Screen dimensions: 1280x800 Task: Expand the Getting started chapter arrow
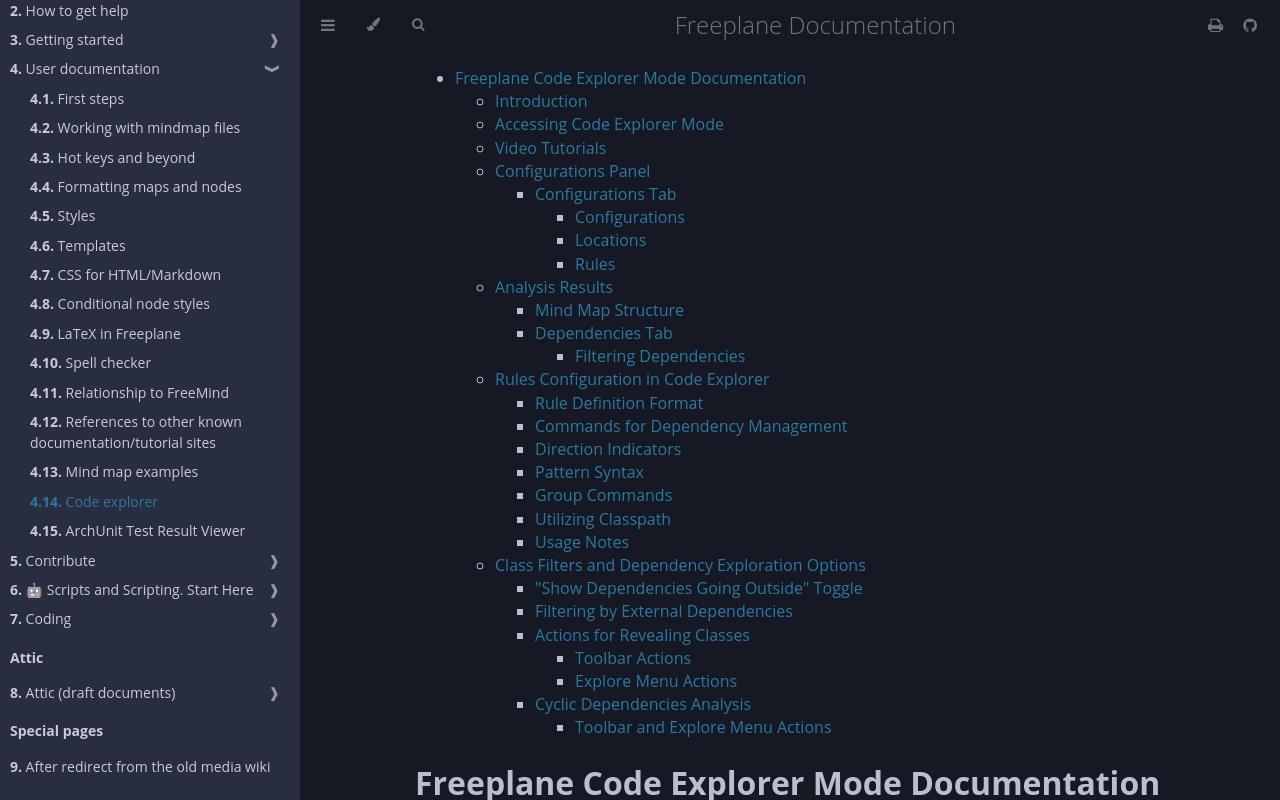coord(273,40)
